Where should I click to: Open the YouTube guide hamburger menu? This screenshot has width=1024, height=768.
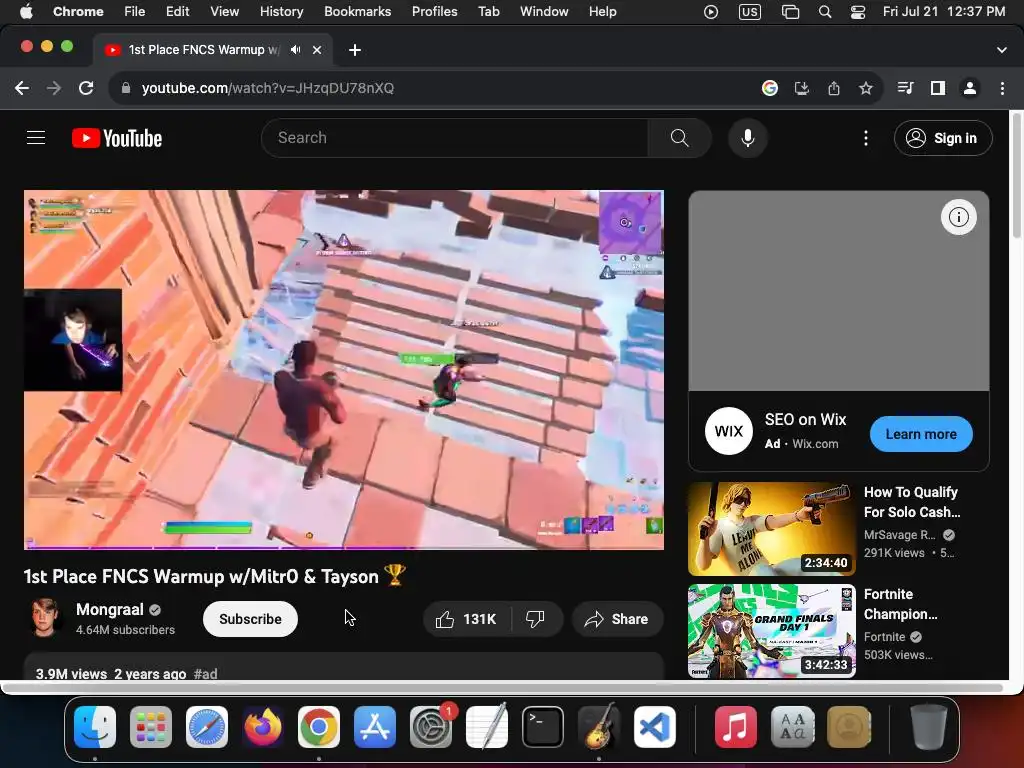coord(36,138)
